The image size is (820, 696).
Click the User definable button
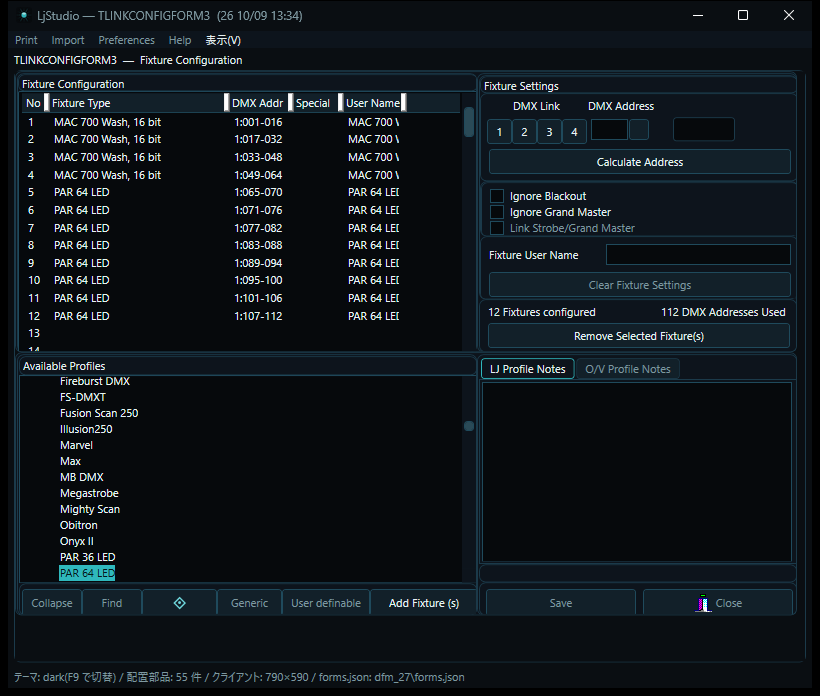tap(326, 603)
